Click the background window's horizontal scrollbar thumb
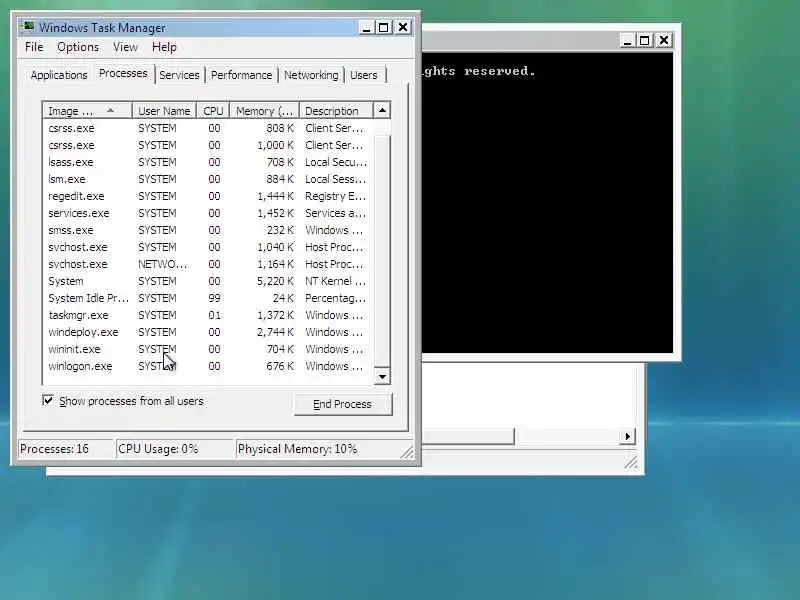Image resolution: width=800 pixels, height=600 pixels. point(468,437)
